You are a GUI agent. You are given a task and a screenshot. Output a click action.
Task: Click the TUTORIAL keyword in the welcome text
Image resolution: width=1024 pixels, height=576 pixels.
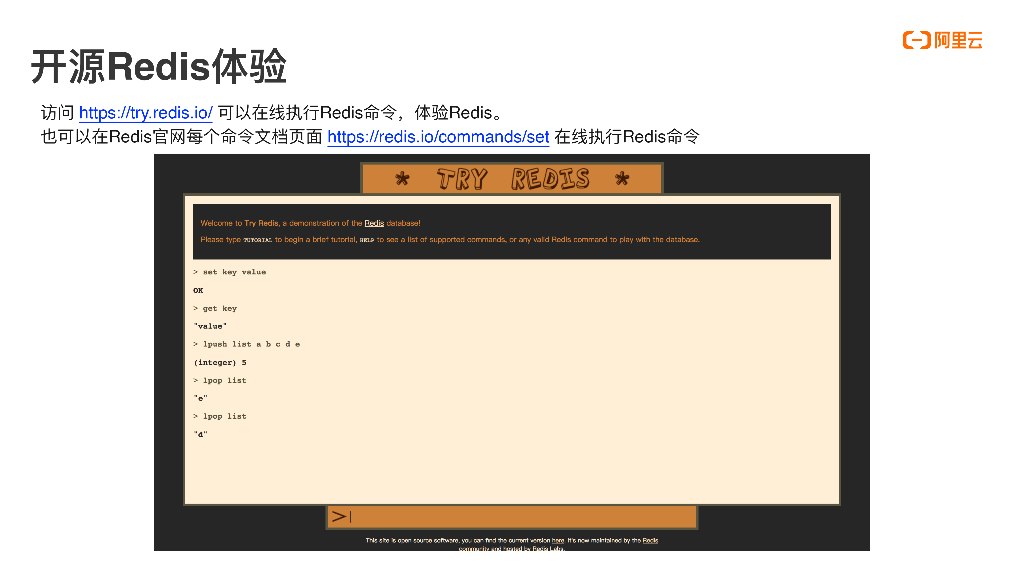[258, 240]
